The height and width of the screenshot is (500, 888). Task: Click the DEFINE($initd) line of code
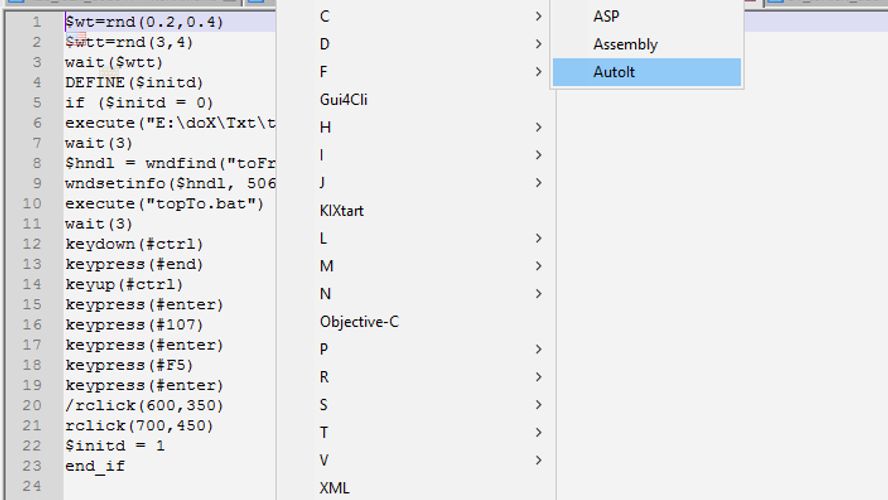click(x=134, y=82)
